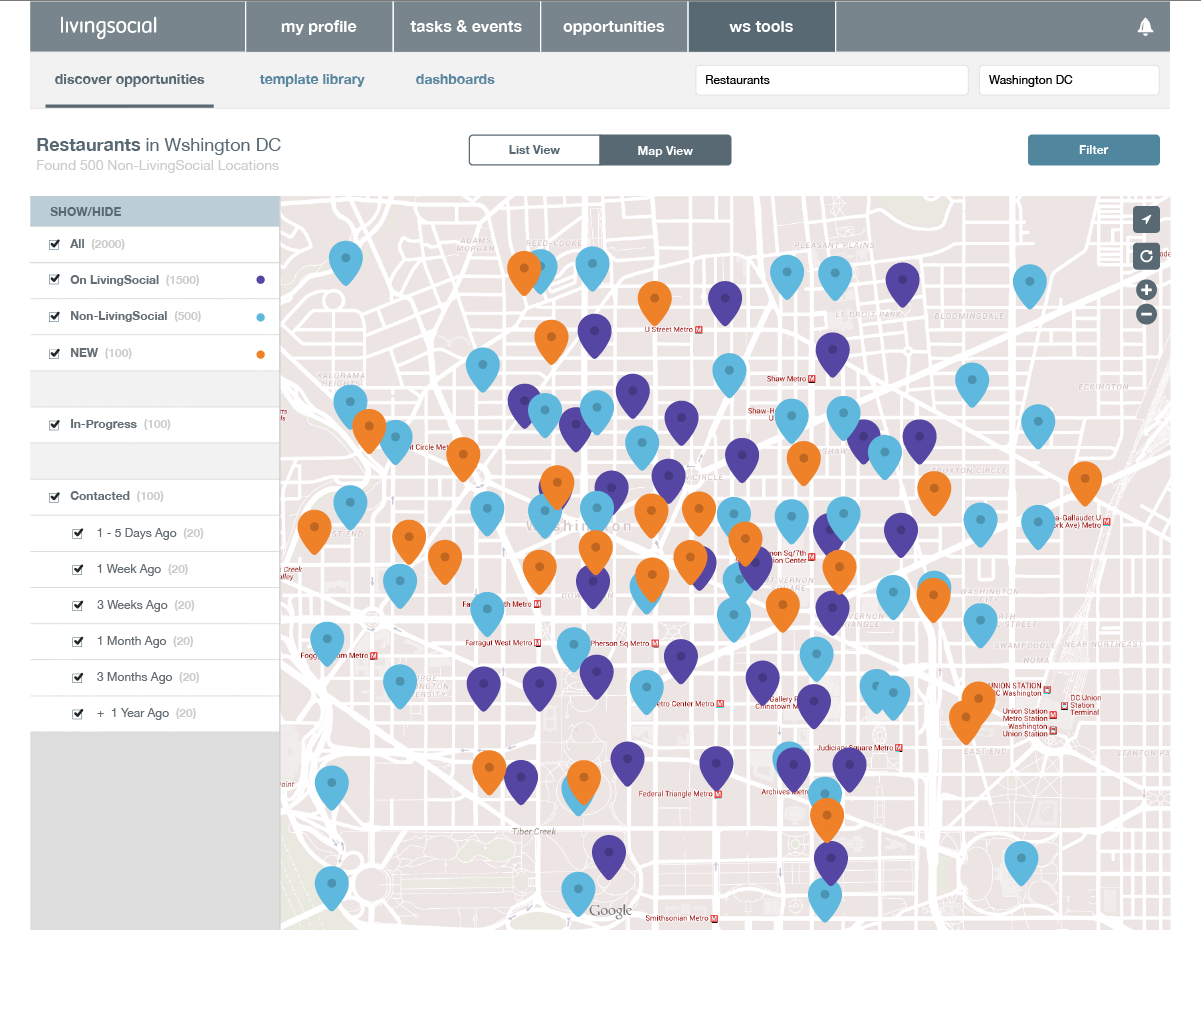1201x1032 pixels.
Task: Select the blue pin at map's bottom-left corner
Action: pyautogui.click(x=332, y=887)
